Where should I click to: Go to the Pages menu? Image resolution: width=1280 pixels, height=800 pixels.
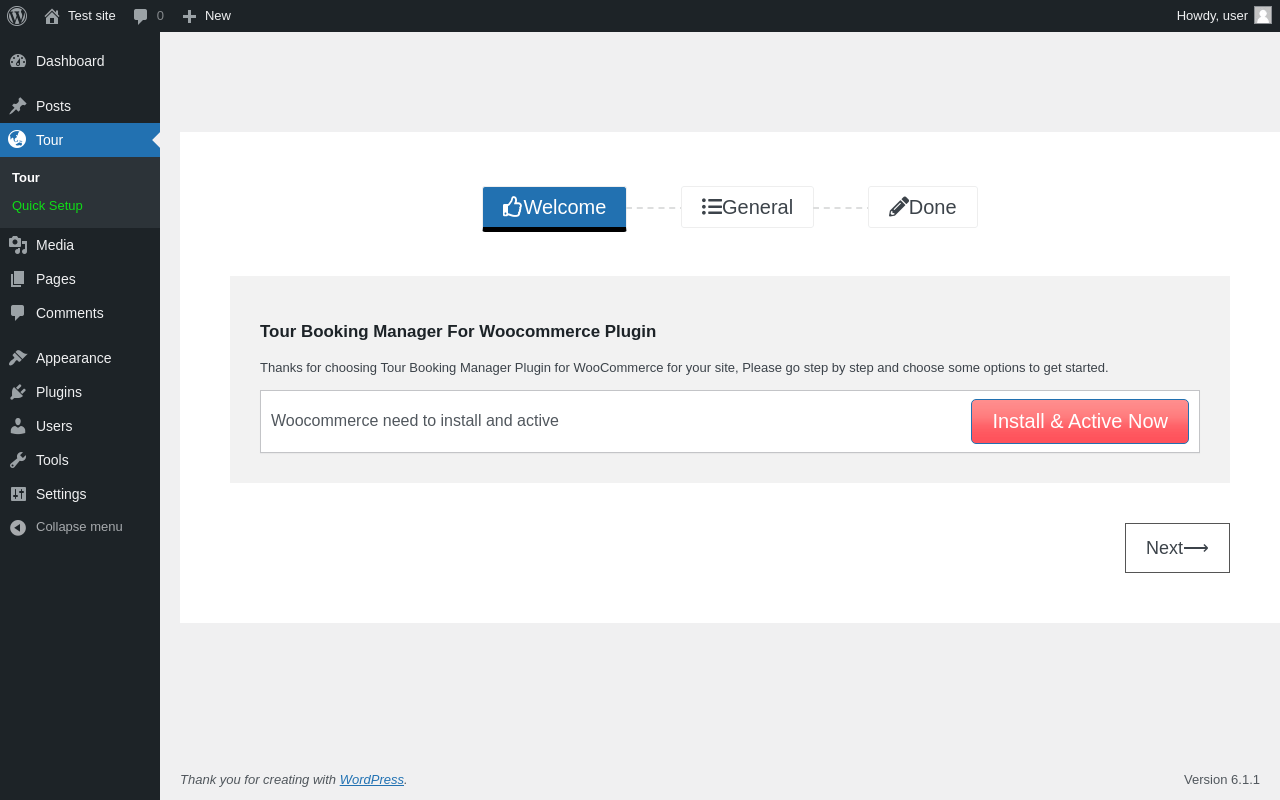click(x=80, y=279)
